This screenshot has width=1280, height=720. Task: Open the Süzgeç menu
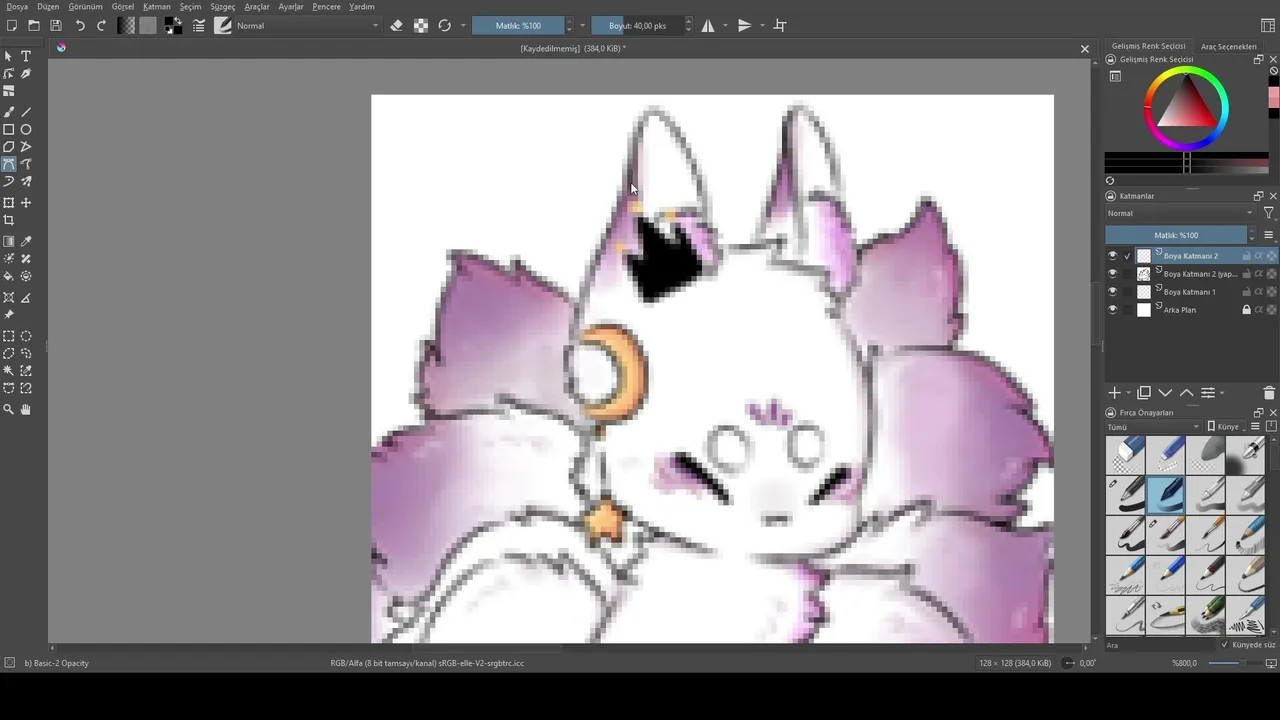point(223,7)
